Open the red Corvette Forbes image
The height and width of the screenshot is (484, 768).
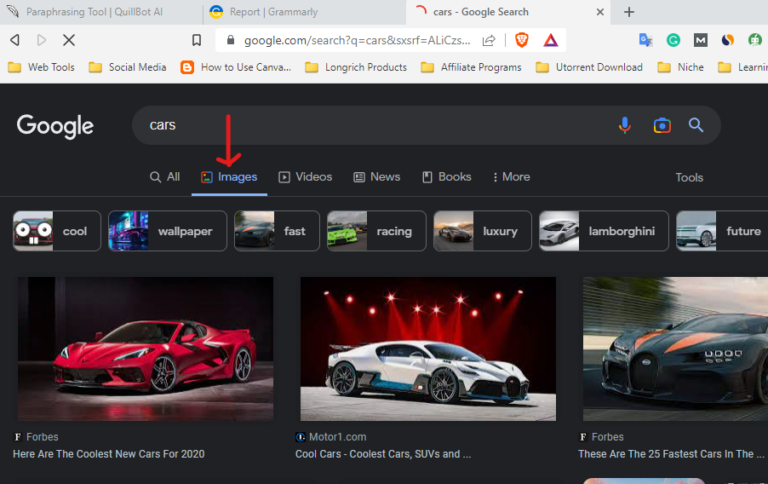pyautogui.click(x=145, y=349)
